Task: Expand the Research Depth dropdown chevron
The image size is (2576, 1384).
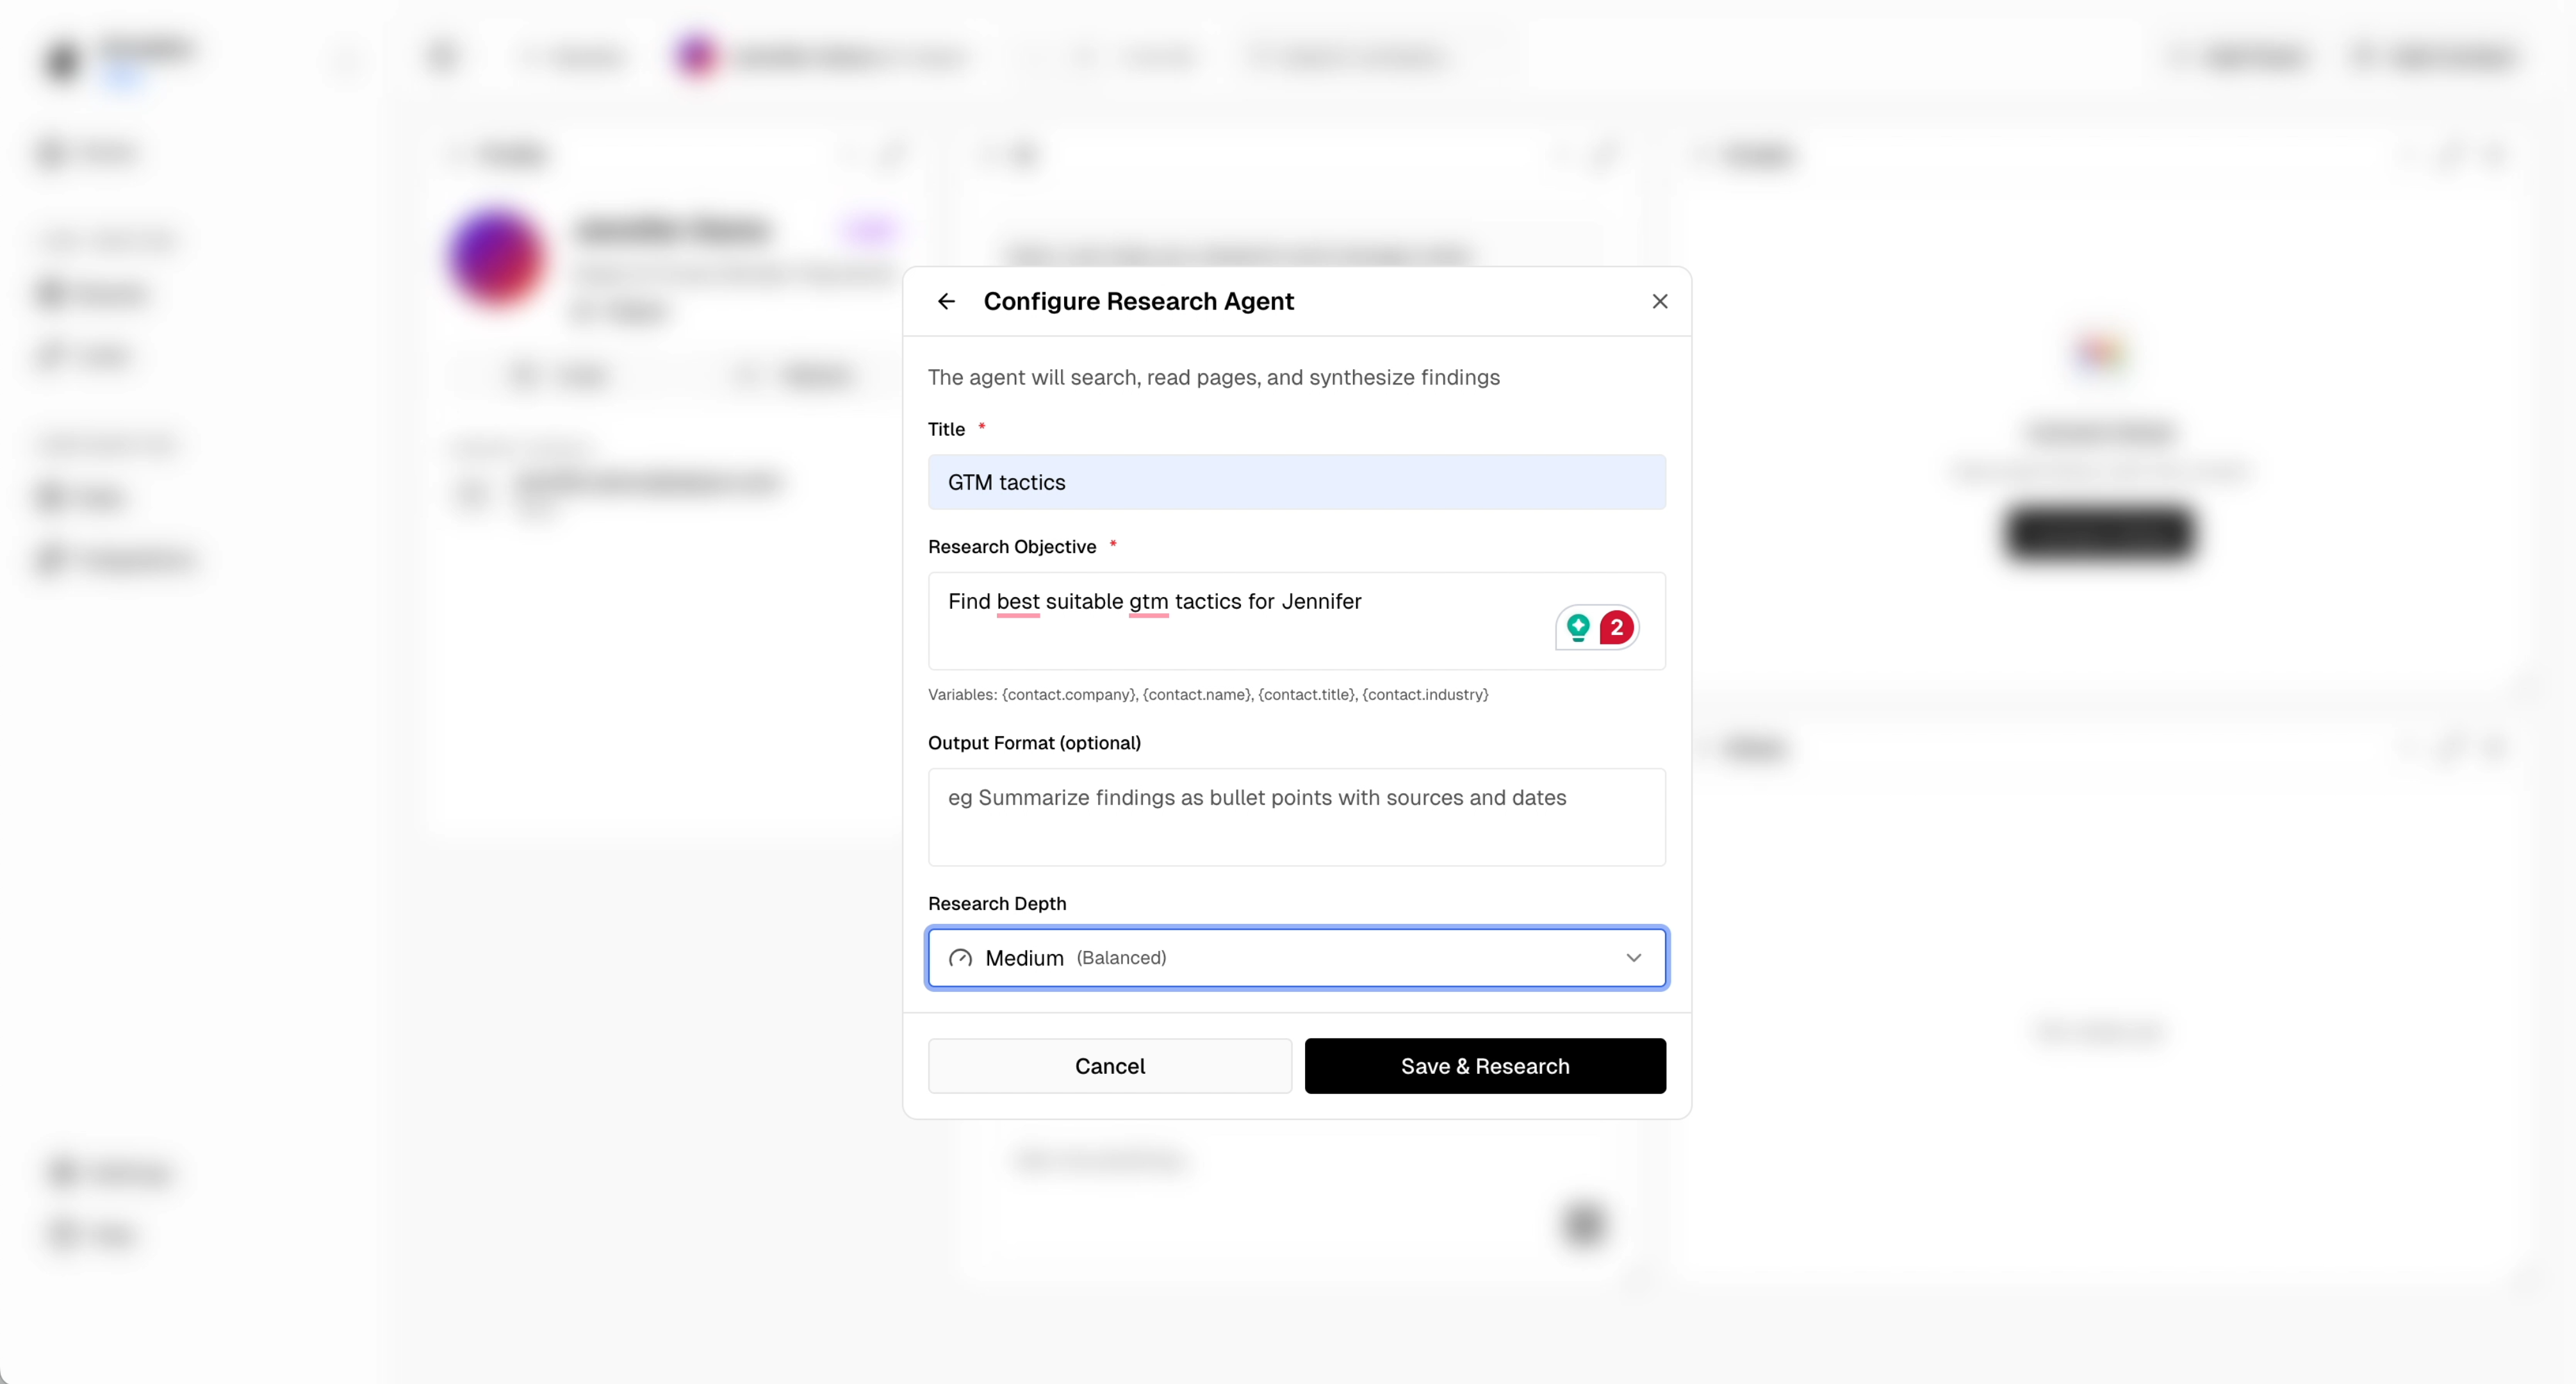Action: pyautogui.click(x=1634, y=957)
